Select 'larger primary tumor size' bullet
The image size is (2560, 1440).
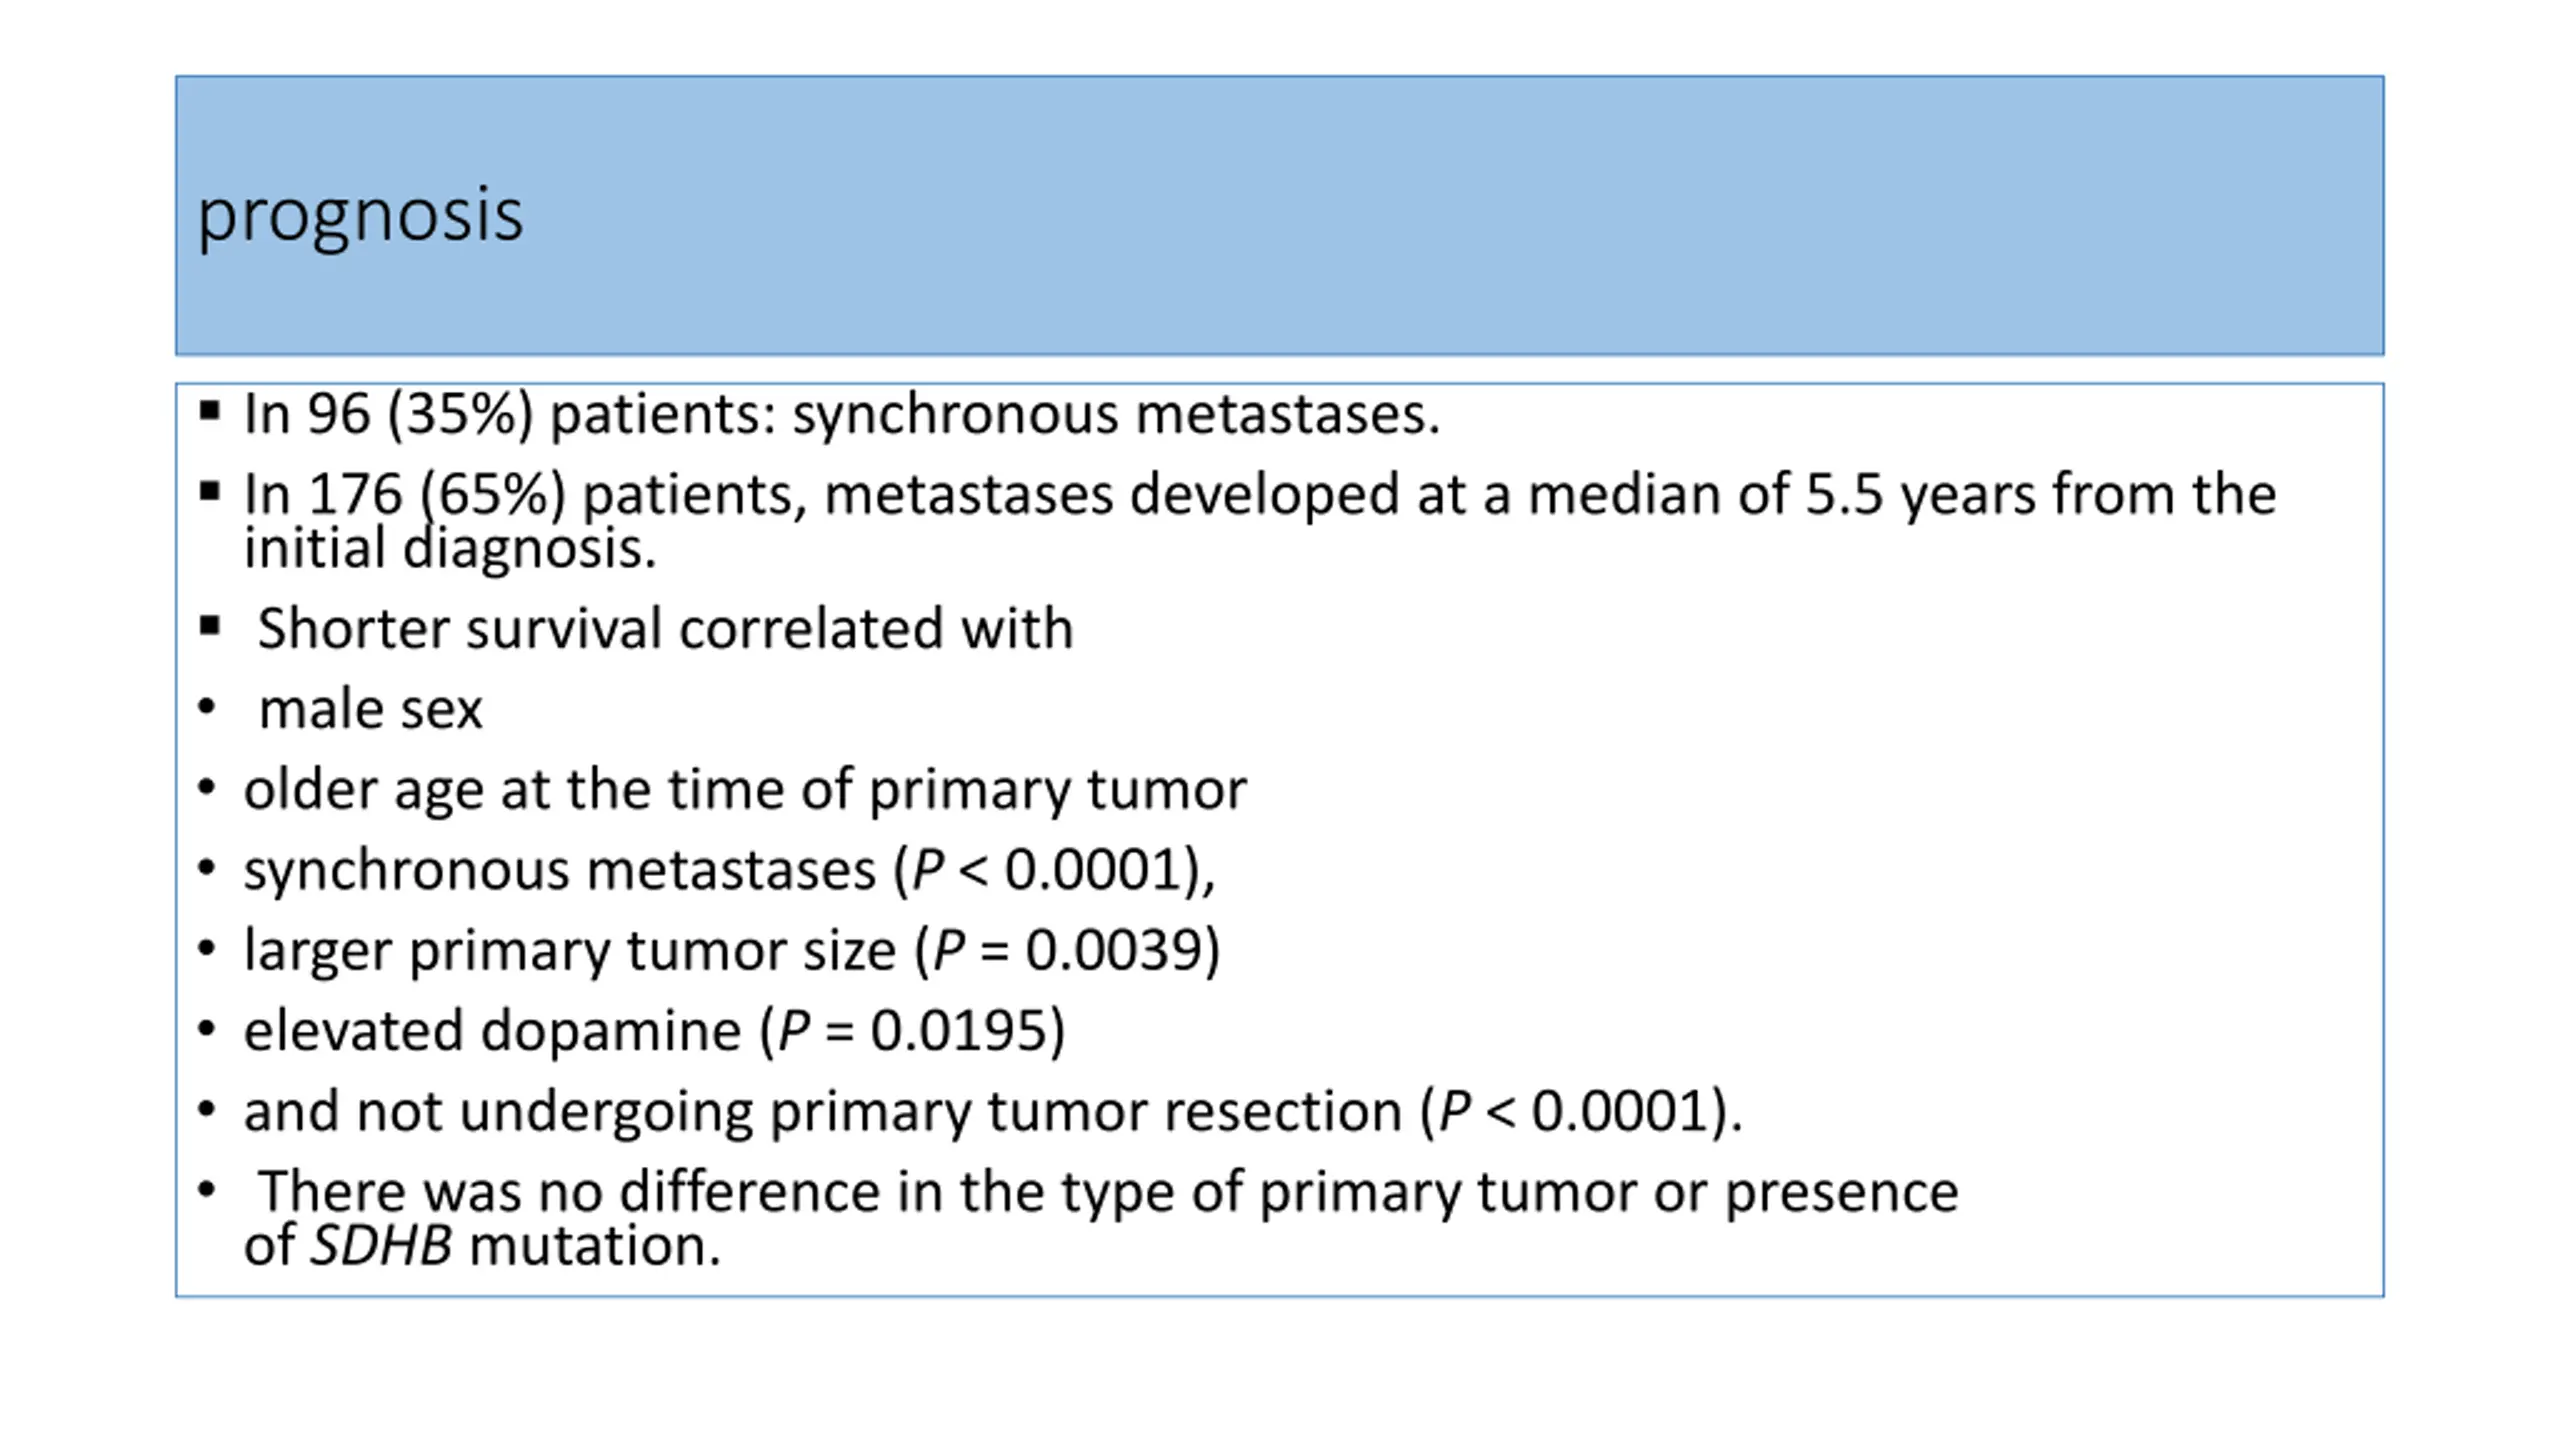[732, 950]
